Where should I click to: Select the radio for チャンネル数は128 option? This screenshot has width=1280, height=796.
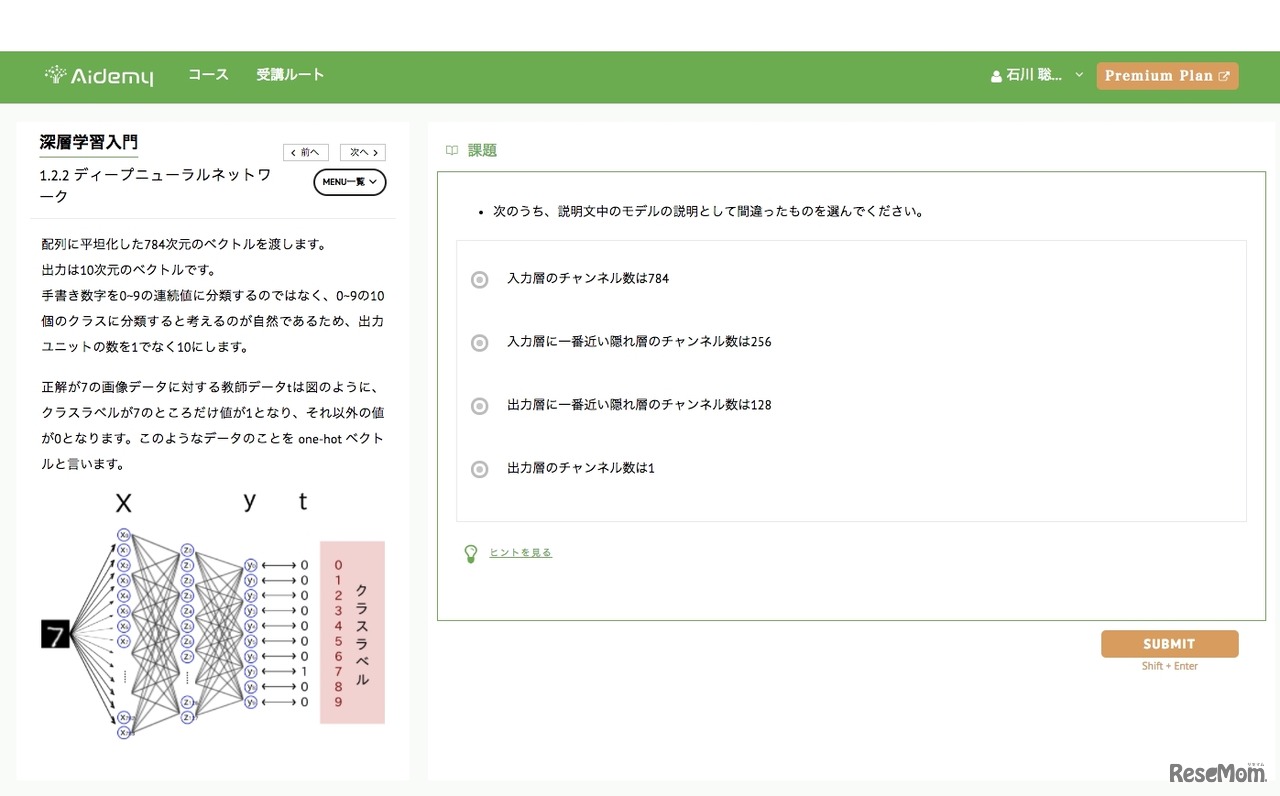(x=479, y=406)
